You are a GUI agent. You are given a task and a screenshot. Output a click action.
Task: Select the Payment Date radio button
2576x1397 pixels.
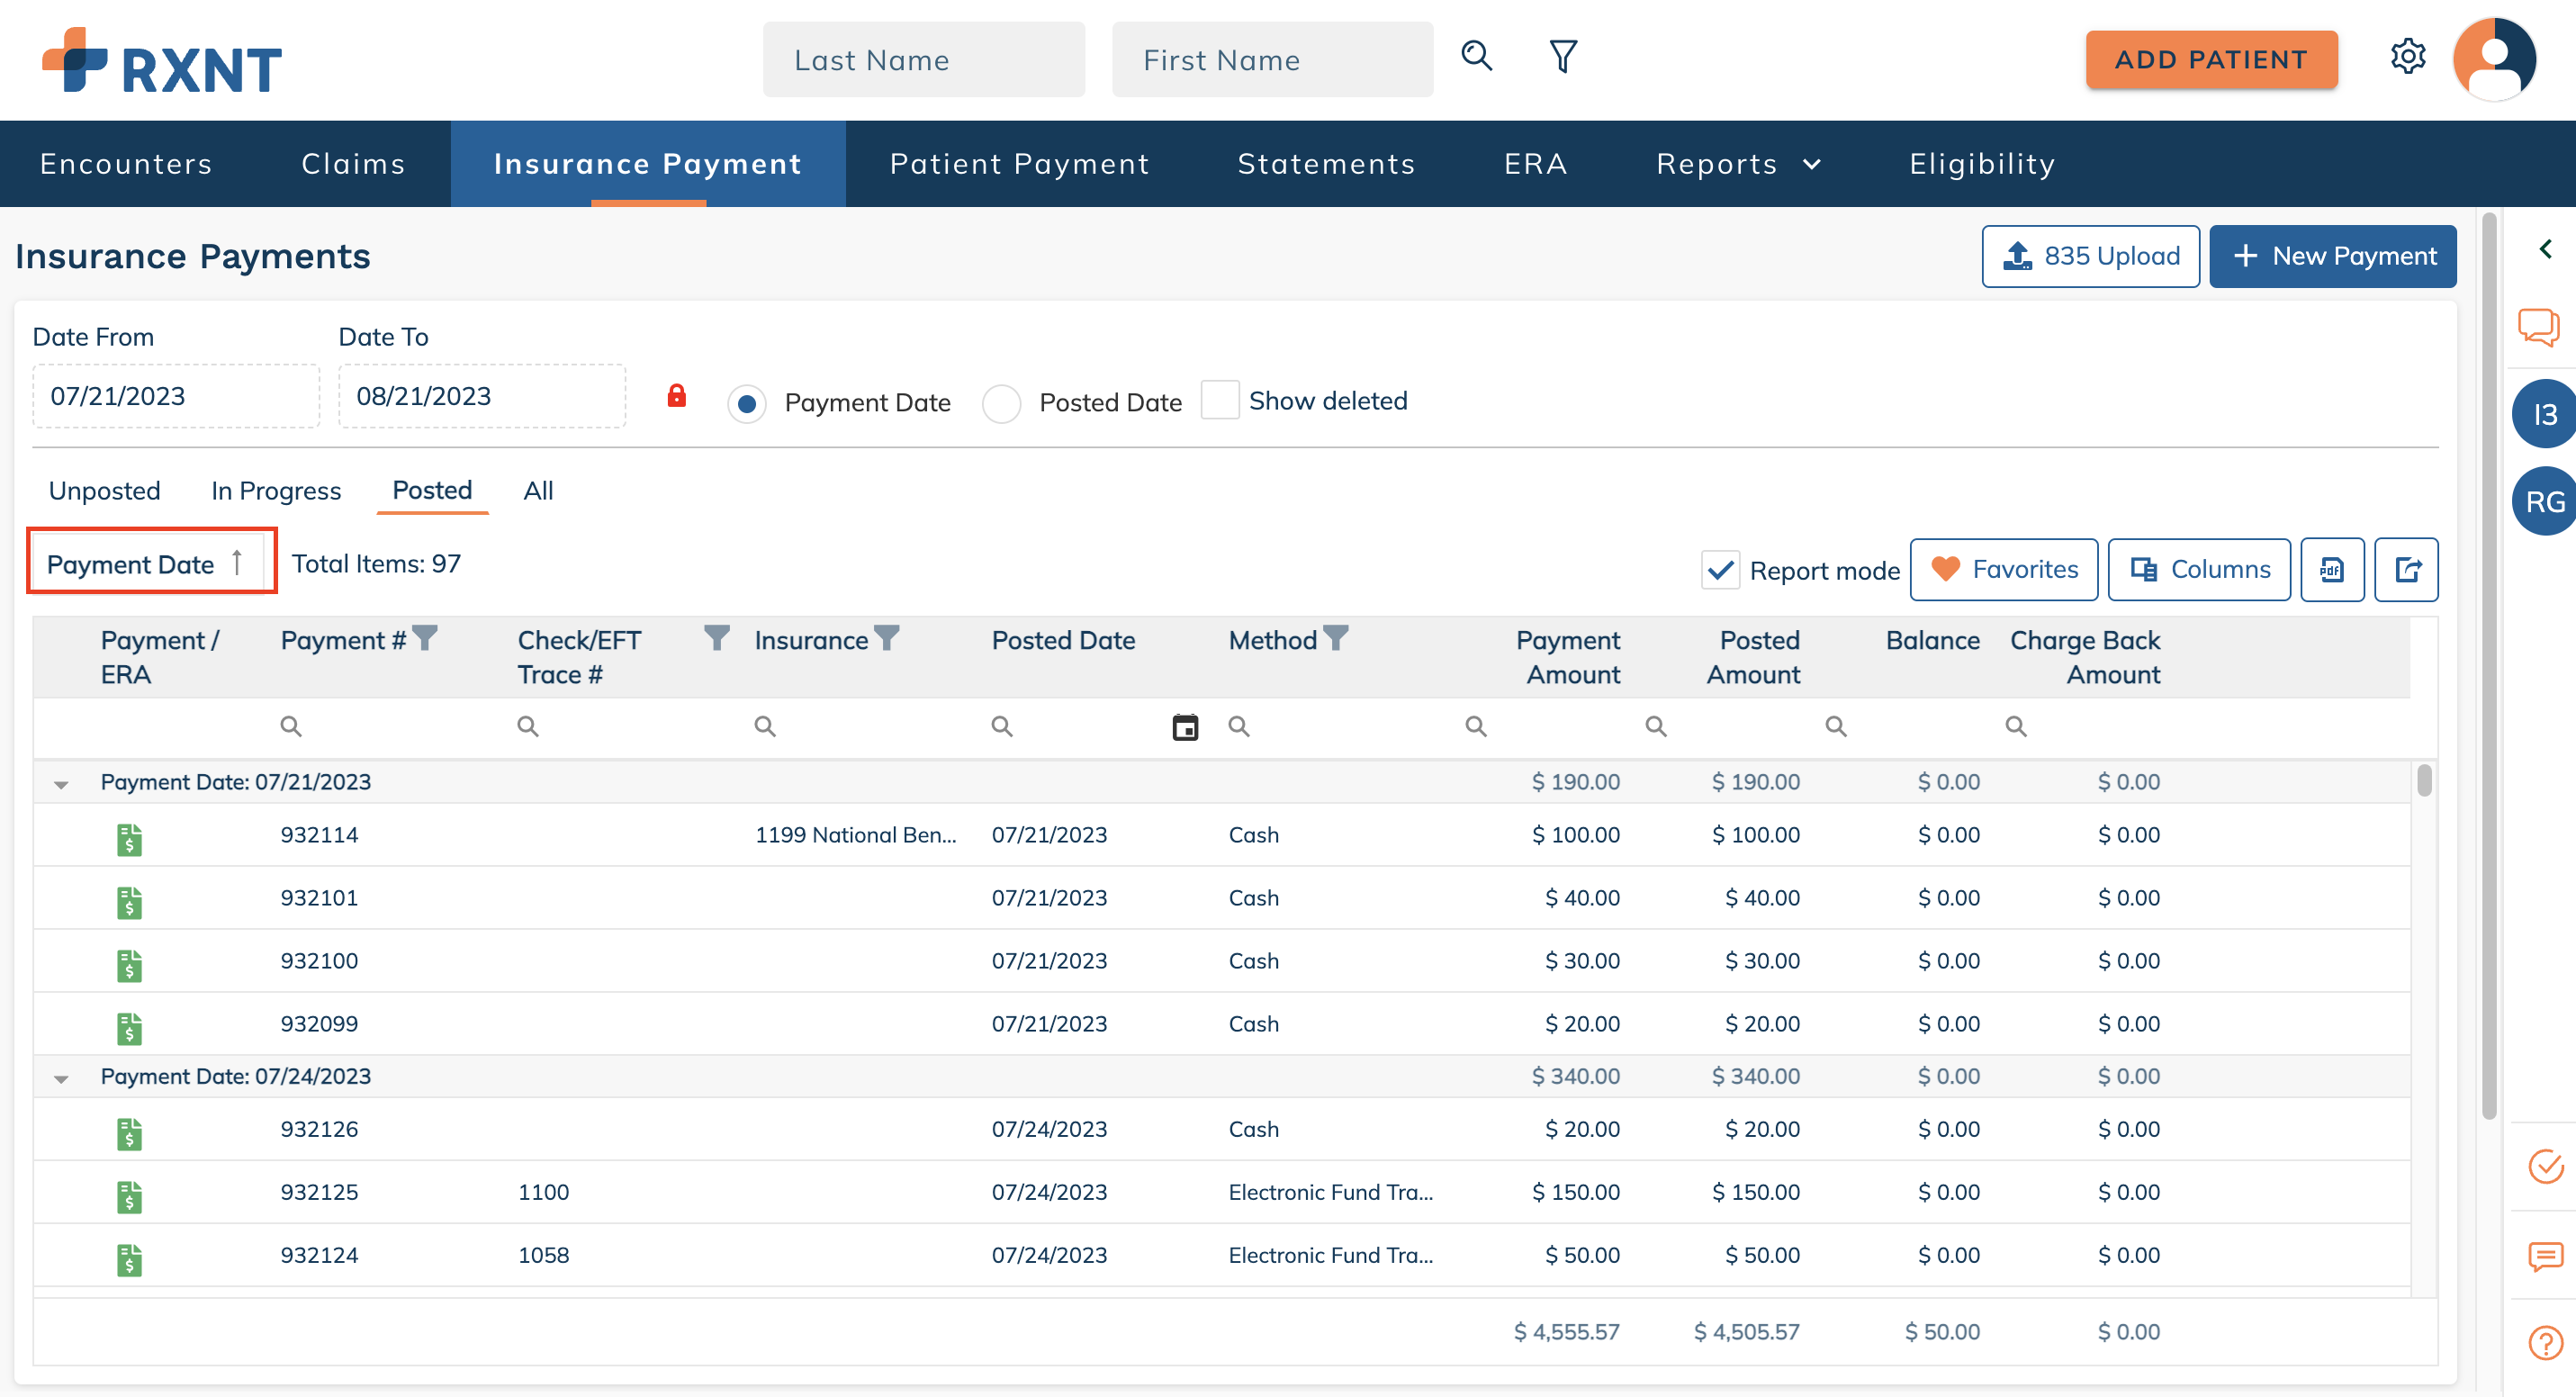pyautogui.click(x=746, y=403)
